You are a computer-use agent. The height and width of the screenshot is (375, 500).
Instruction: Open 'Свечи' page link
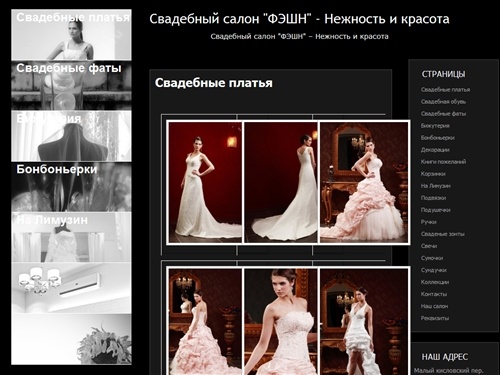coord(429,246)
